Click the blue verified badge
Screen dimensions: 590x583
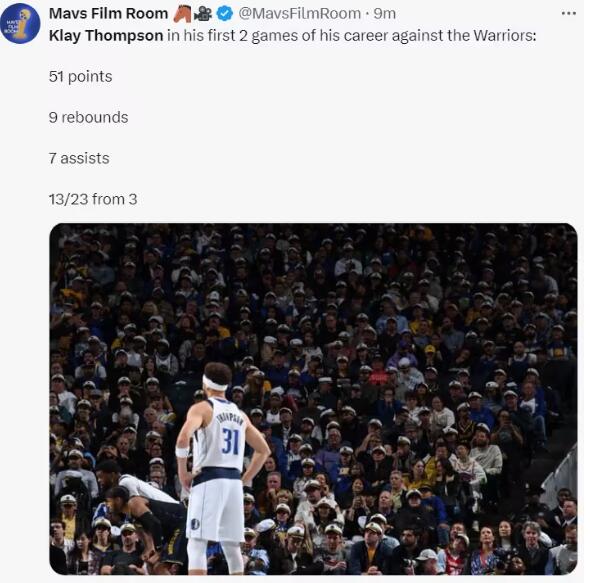pos(225,14)
